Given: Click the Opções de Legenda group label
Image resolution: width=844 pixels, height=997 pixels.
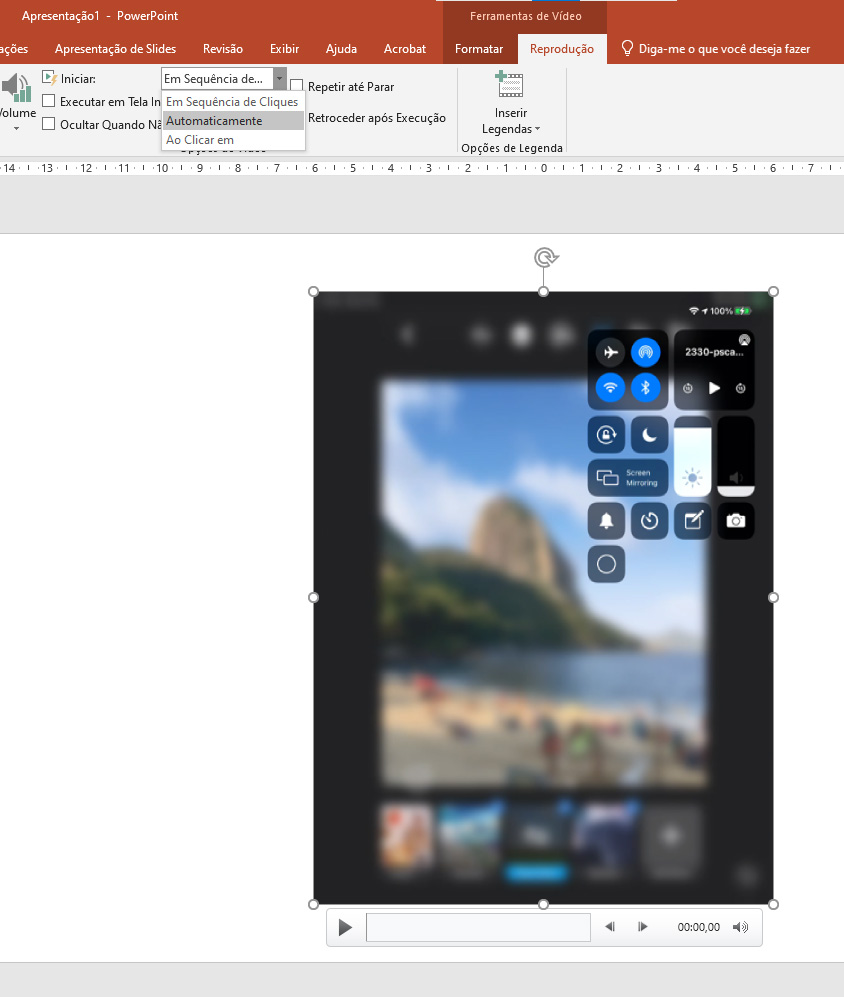Looking at the screenshot, I should [512, 148].
